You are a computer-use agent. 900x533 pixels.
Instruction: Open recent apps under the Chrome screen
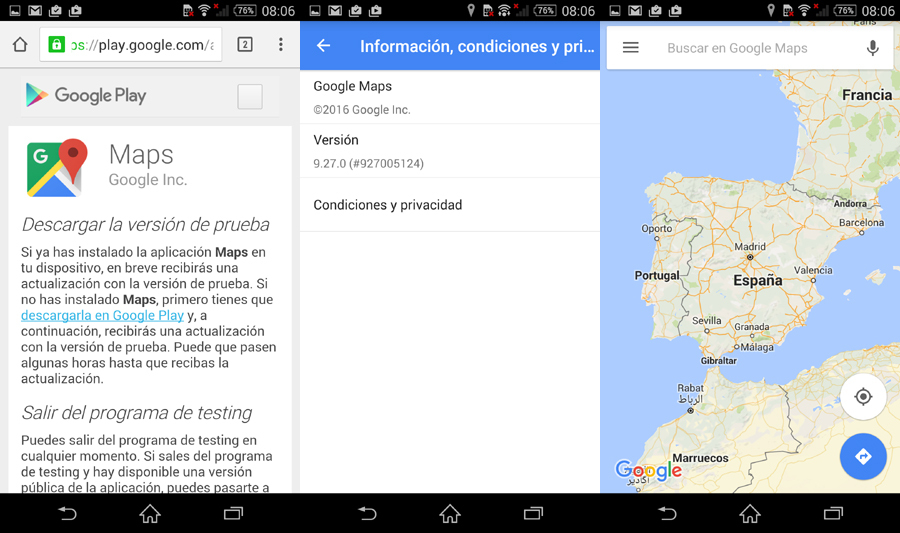(x=233, y=513)
